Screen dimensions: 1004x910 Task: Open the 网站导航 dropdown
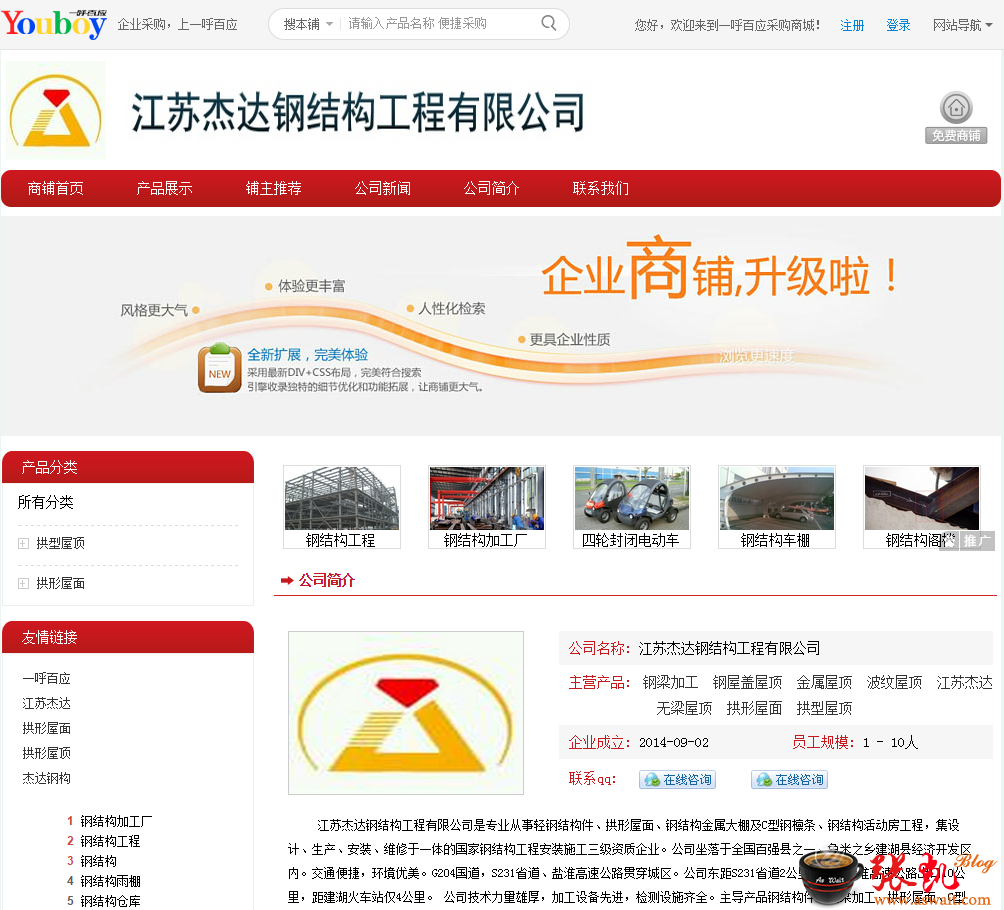[962, 25]
